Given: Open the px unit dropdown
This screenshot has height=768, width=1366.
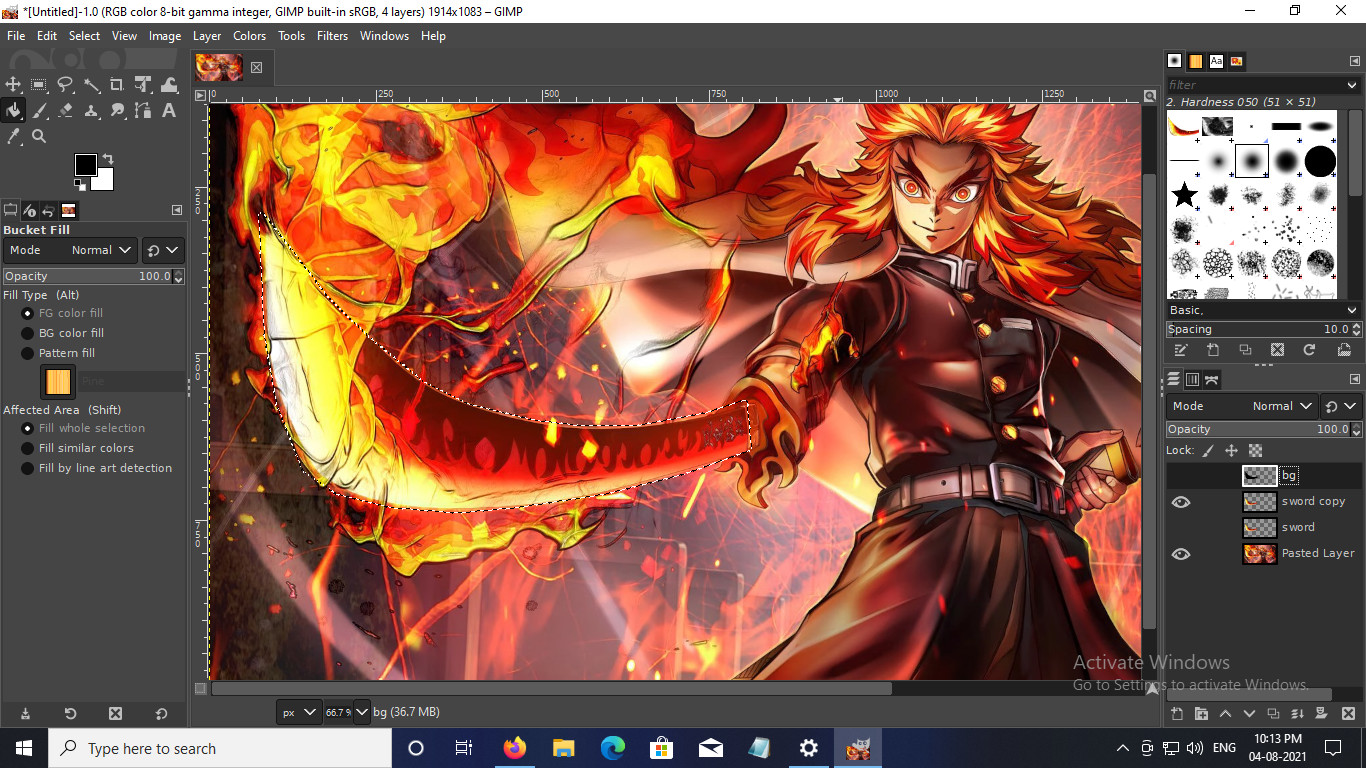Looking at the screenshot, I should click(299, 712).
